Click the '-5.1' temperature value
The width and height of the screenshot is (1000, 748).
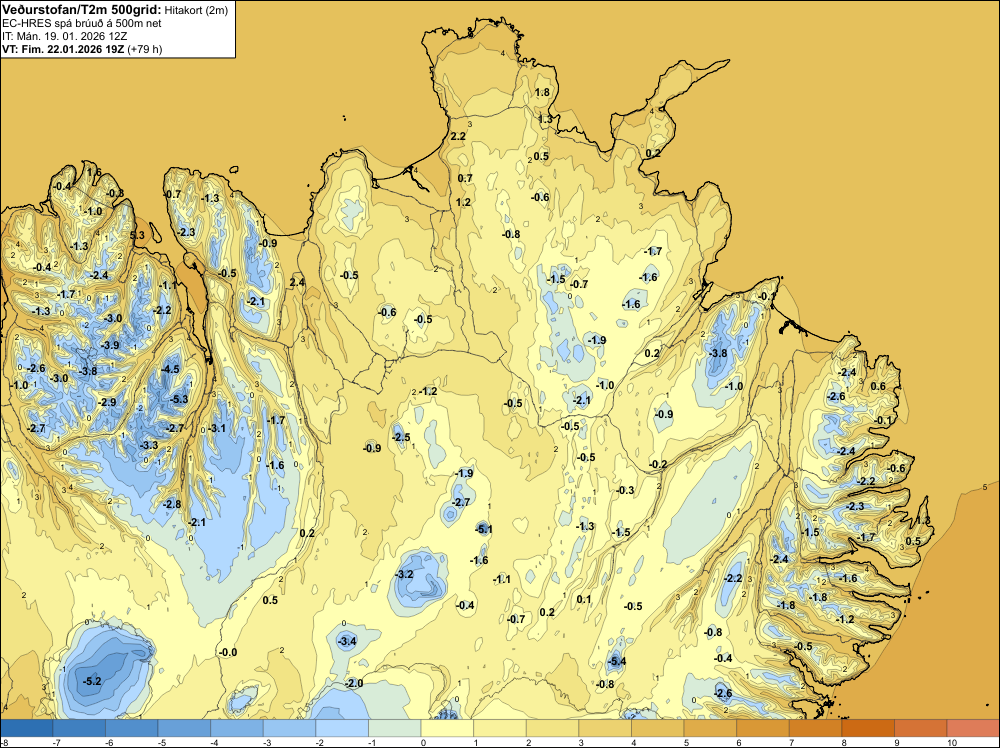tap(484, 529)
